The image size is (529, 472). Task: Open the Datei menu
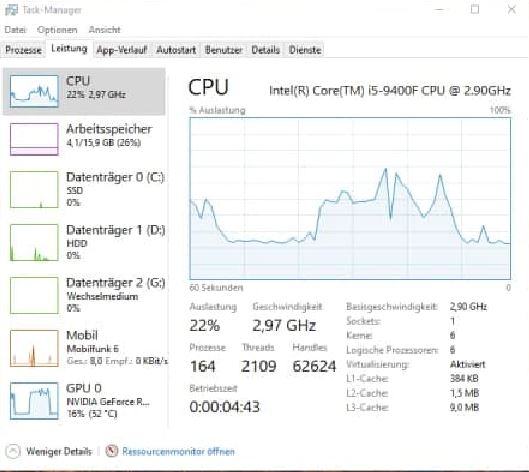coord(15,30)
